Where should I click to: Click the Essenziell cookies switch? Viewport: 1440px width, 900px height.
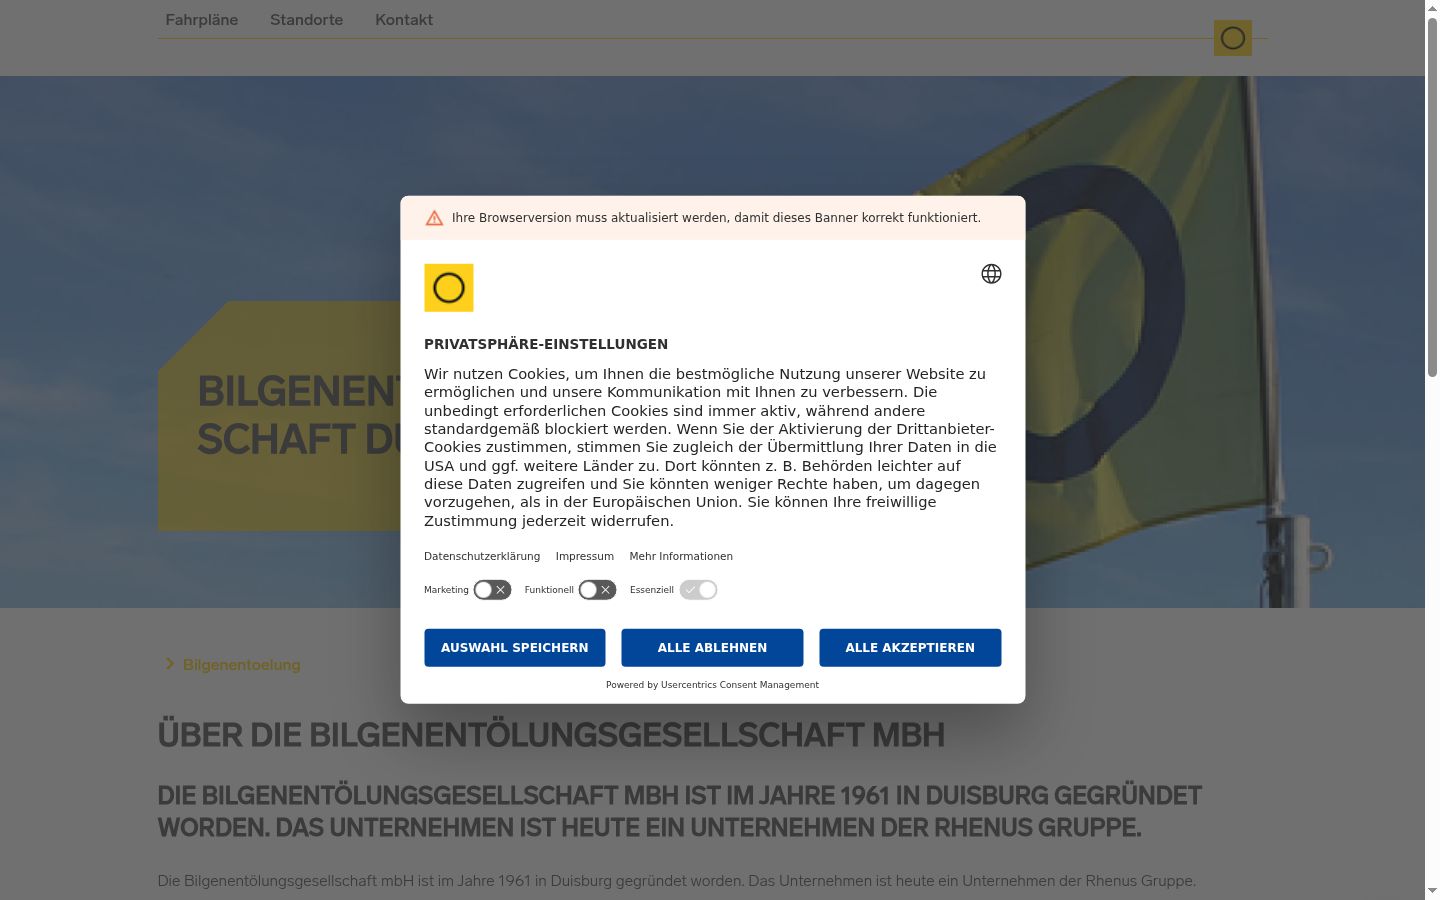[698, 590]
